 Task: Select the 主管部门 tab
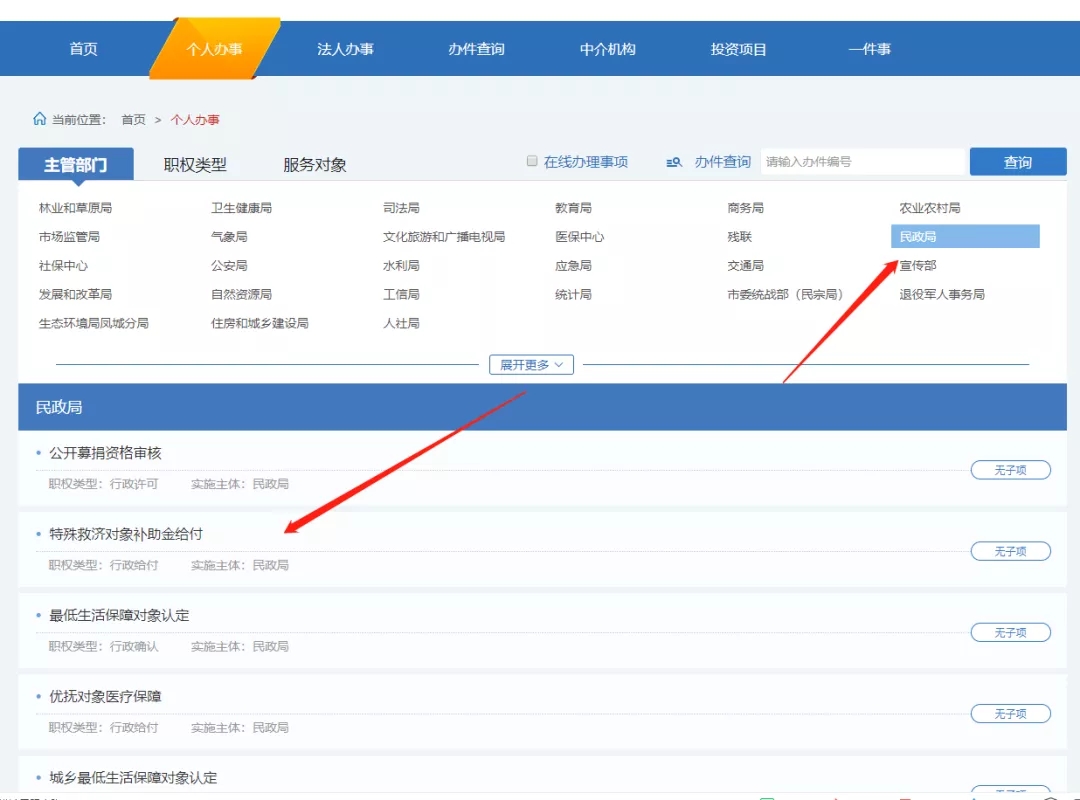point(77,163)
